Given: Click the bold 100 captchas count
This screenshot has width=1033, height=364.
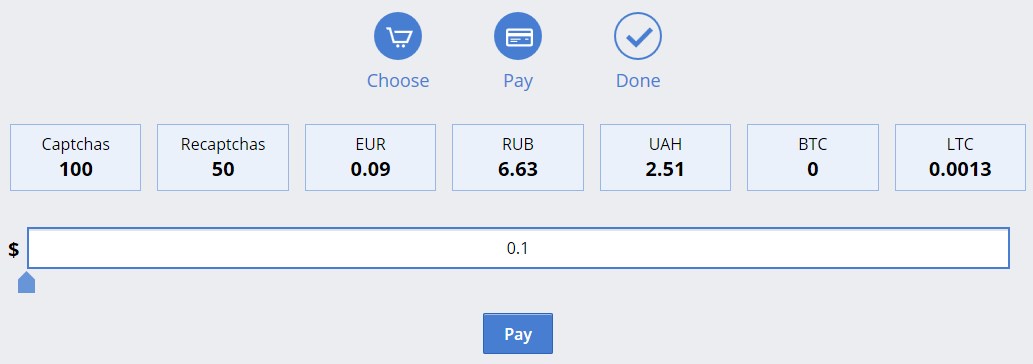Looking at the screenshot, I should pos(76,169).
